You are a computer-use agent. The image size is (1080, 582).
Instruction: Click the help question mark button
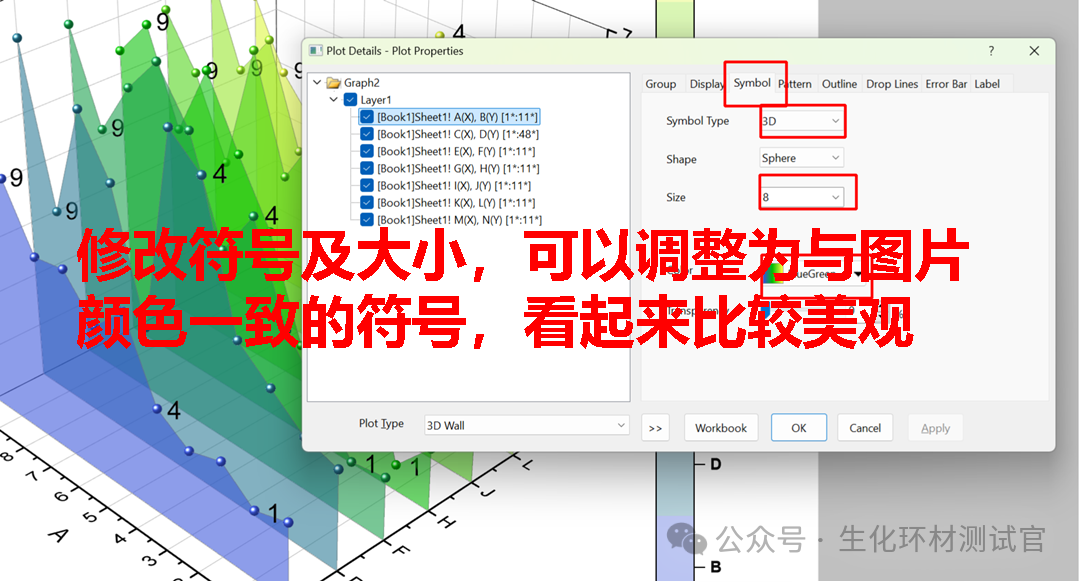991,51
